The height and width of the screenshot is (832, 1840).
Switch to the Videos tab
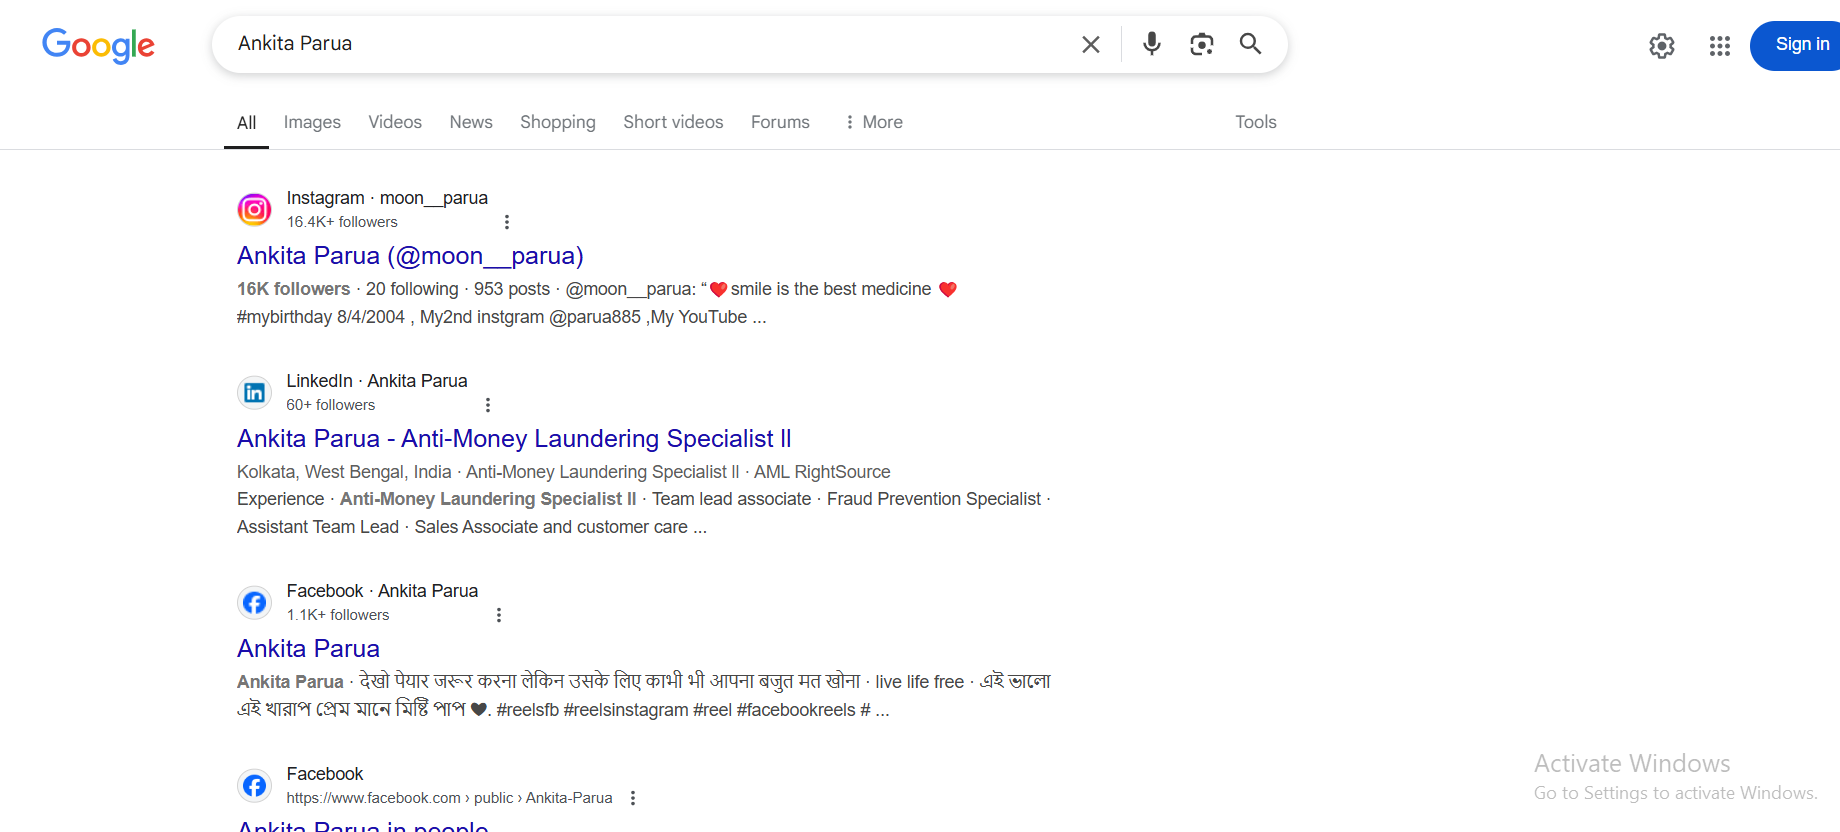(395, 122)
